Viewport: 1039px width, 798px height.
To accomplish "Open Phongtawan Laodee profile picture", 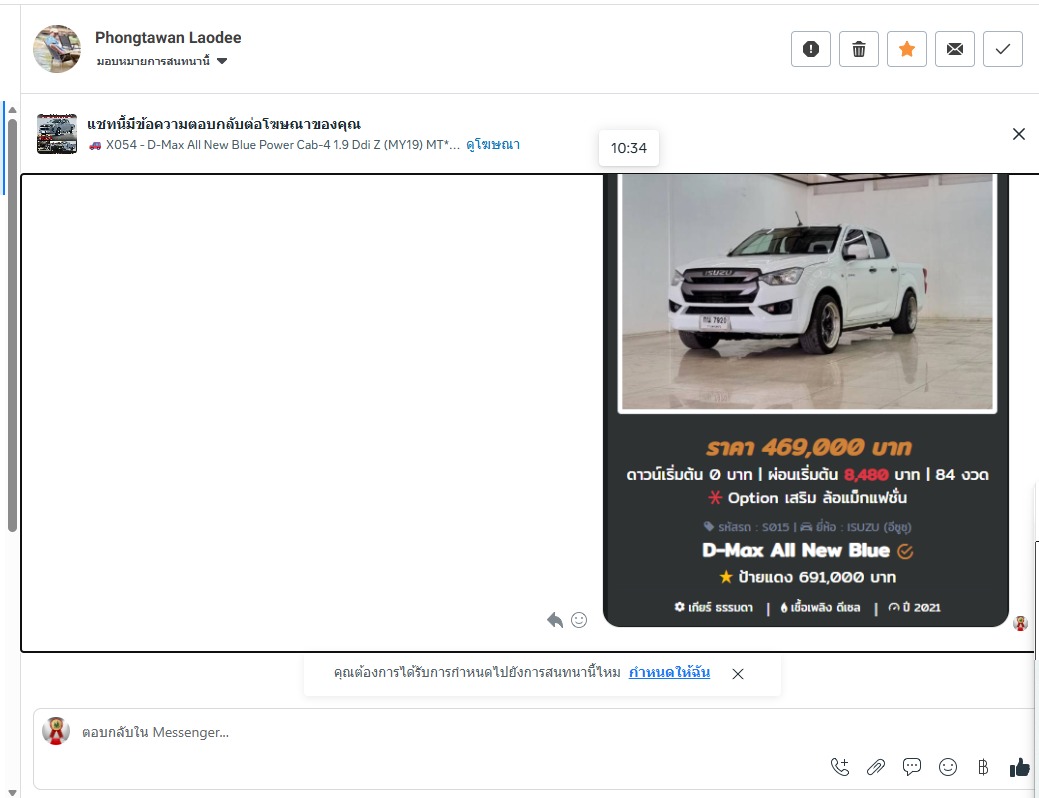I will pyautogui.click(x=57, y=49).
